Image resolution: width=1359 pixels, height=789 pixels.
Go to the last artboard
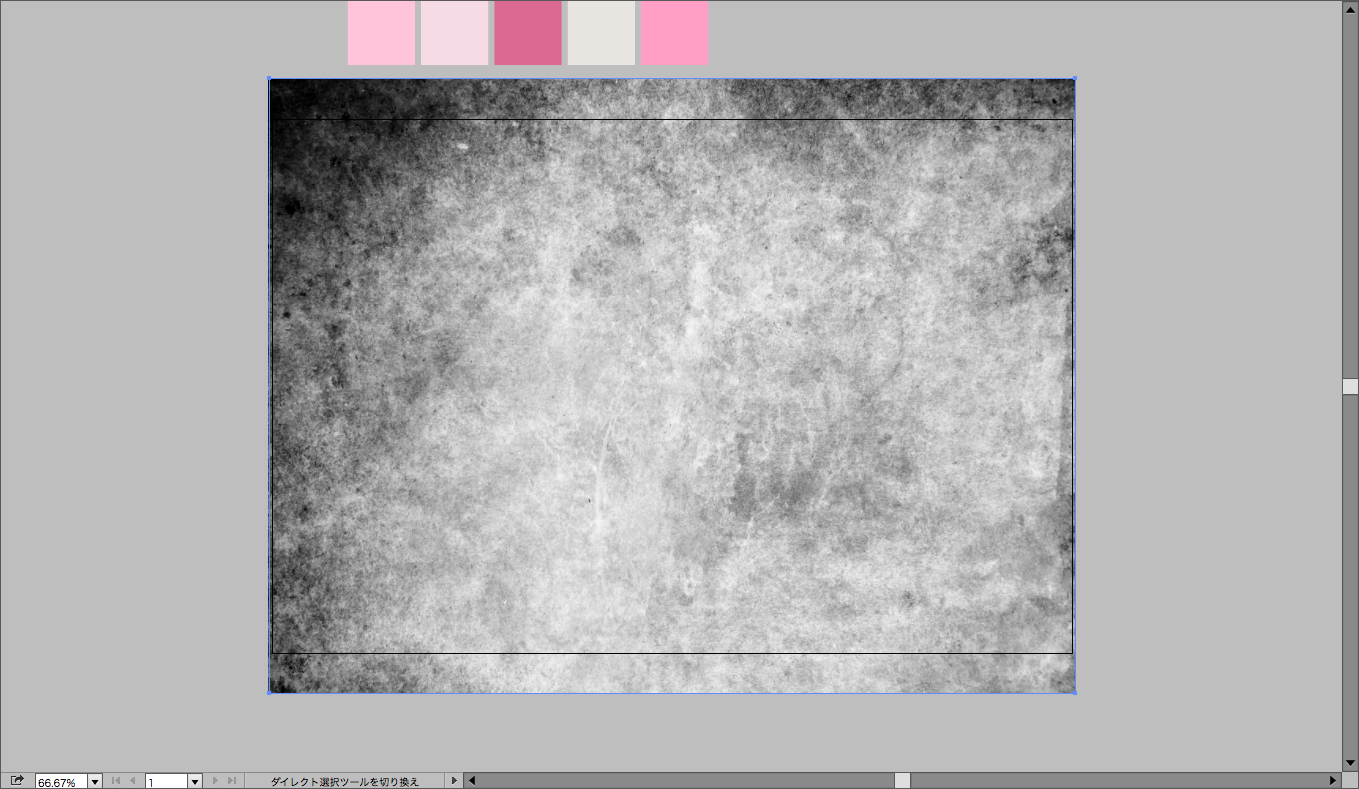232,781
